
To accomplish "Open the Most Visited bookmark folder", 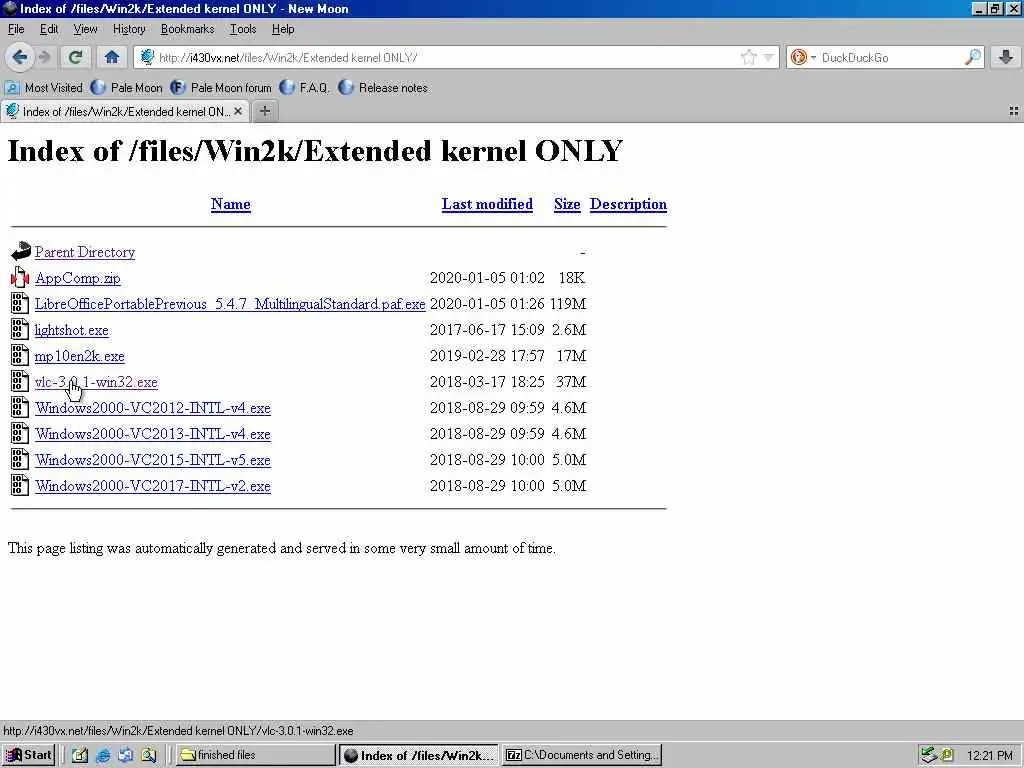I will pyautogui.click(x=44, y=88).
